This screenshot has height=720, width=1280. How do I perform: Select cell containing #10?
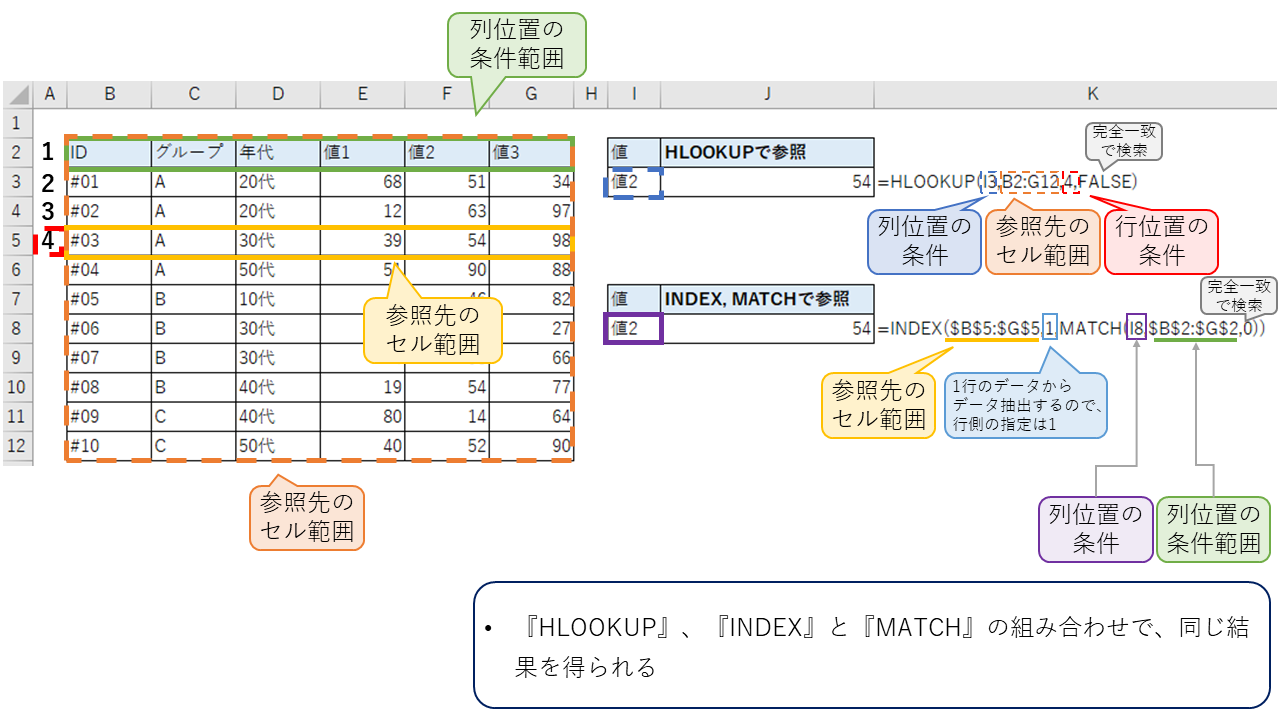[109, 446]
